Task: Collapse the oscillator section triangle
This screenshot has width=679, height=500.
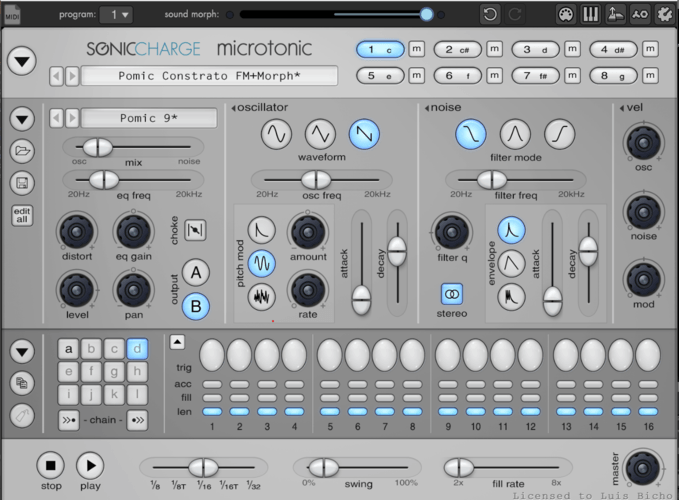Action: [233, 108]
